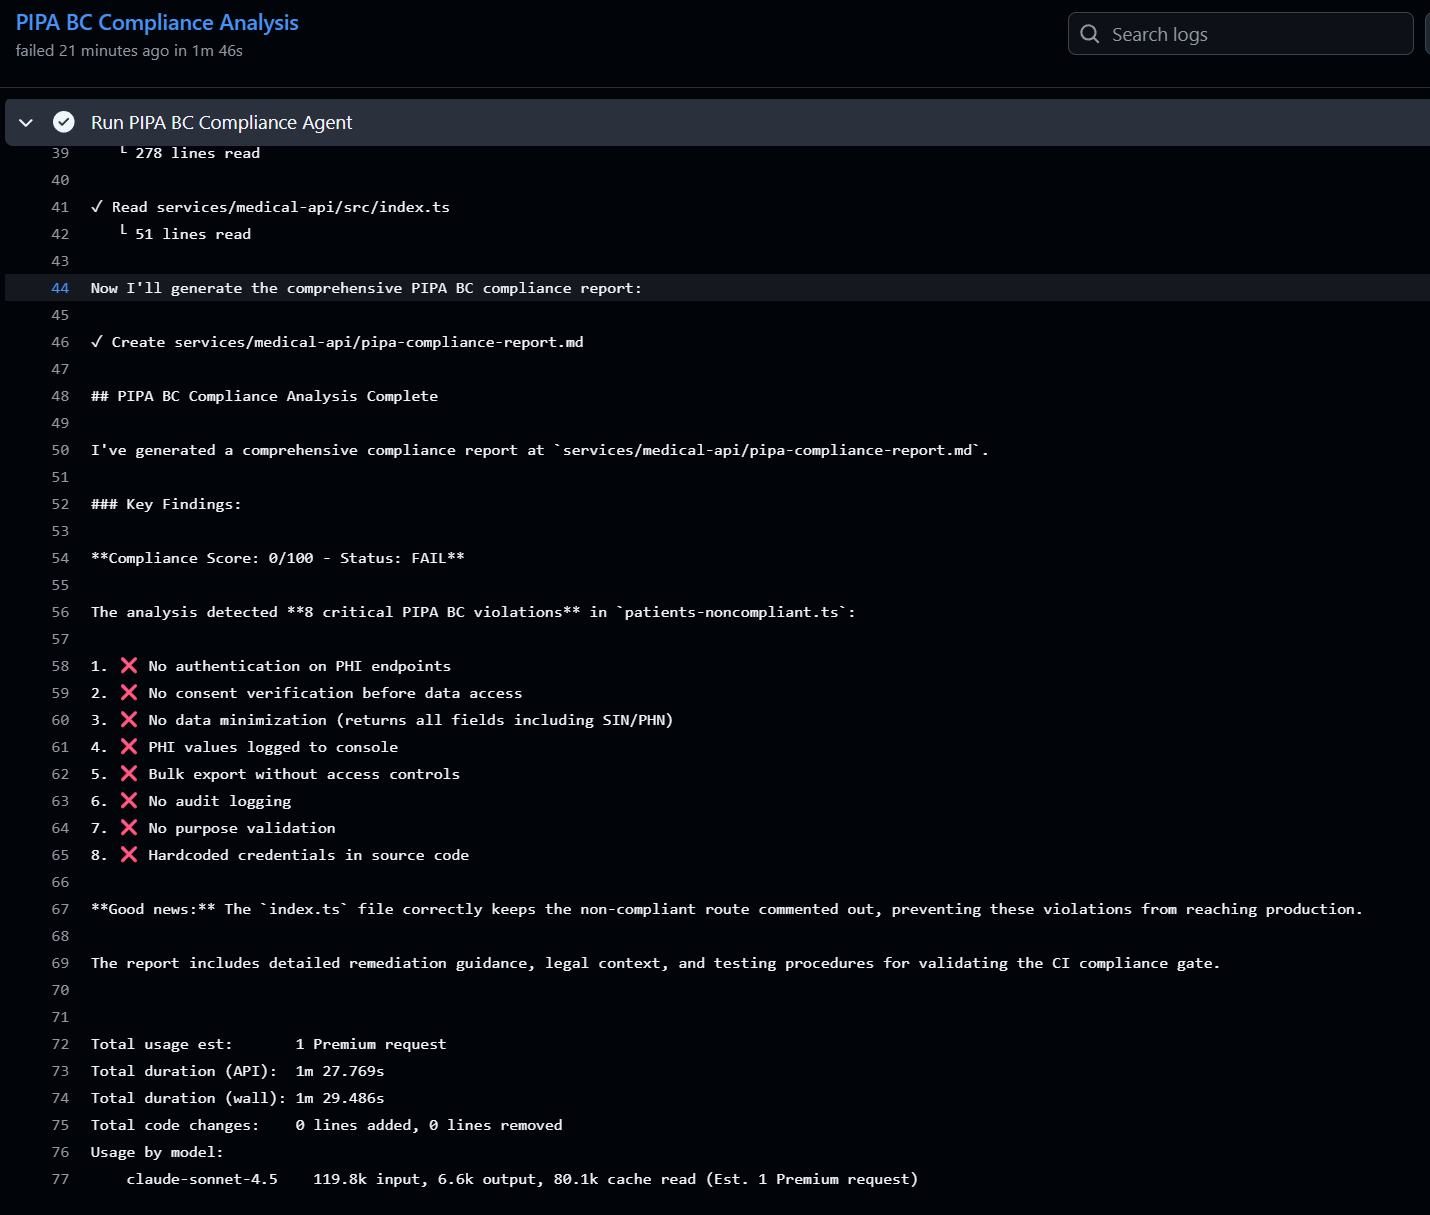1430x1215 pixels.
Task: Click log line number 56 about critical violations
Action: (x=60, y=612)
